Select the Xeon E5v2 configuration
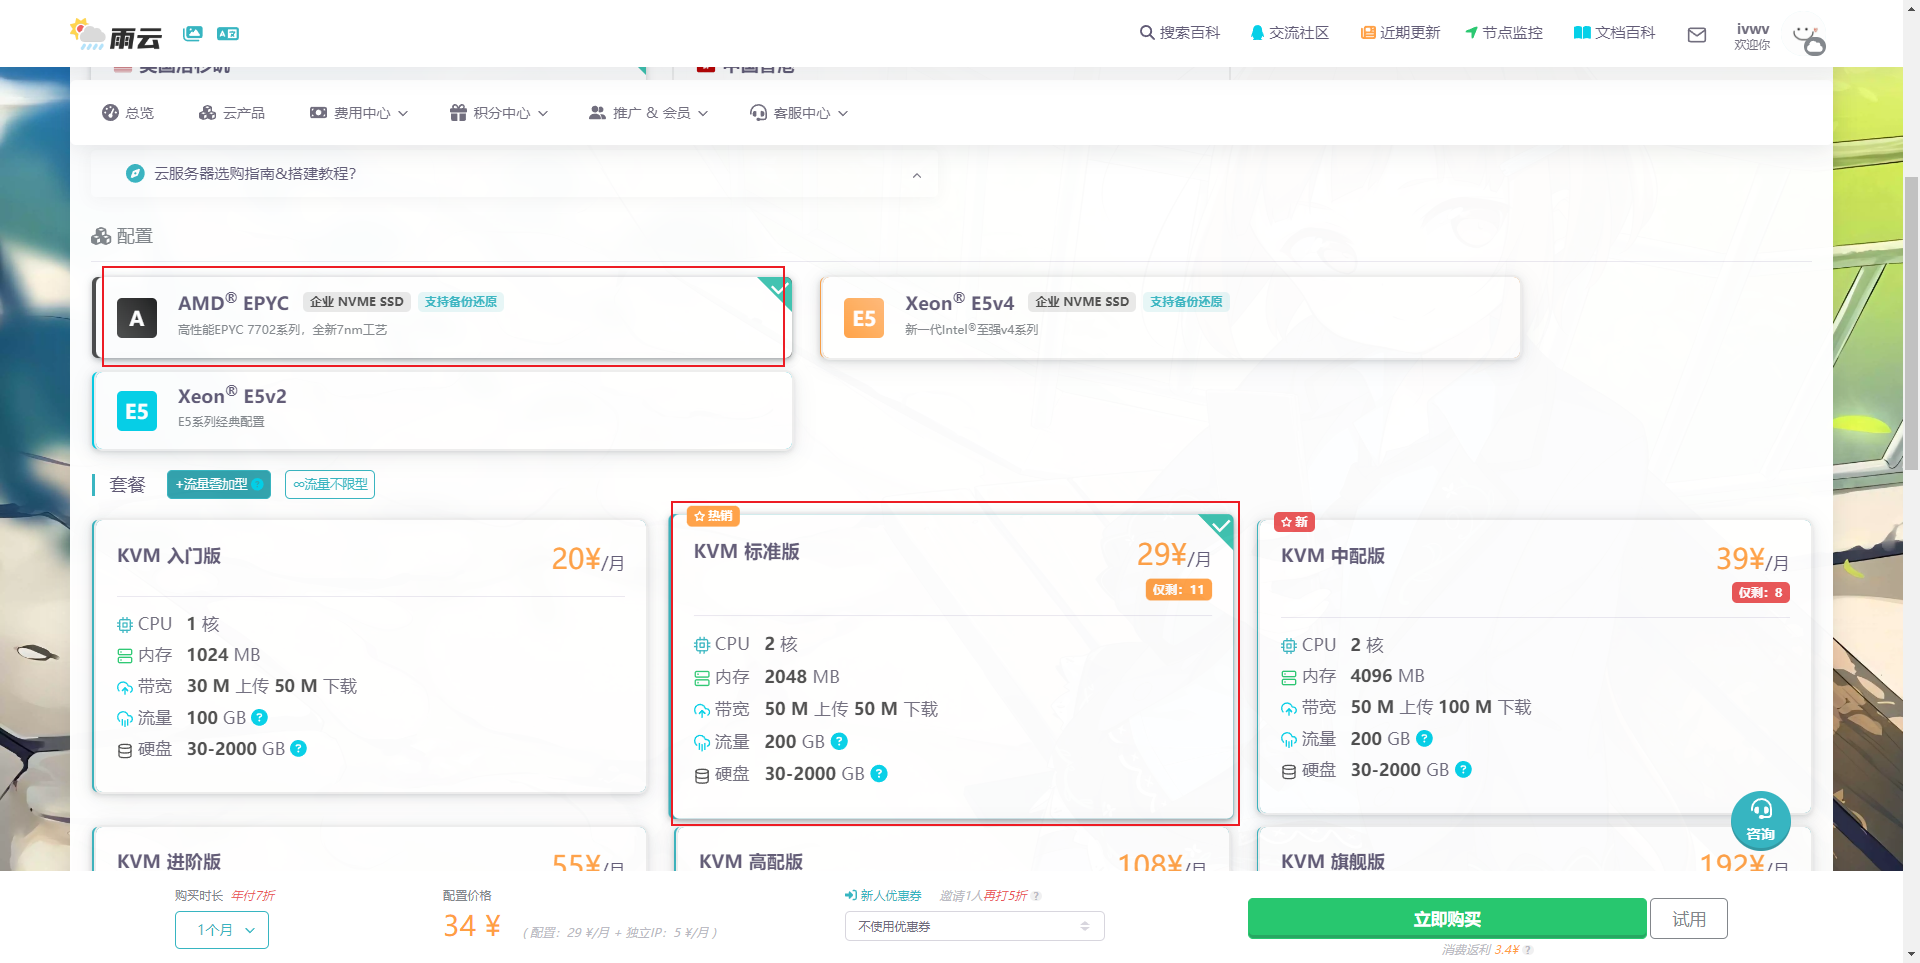Image resolution: width=1920 pixels, height=963 pixels. pos(440,410)
